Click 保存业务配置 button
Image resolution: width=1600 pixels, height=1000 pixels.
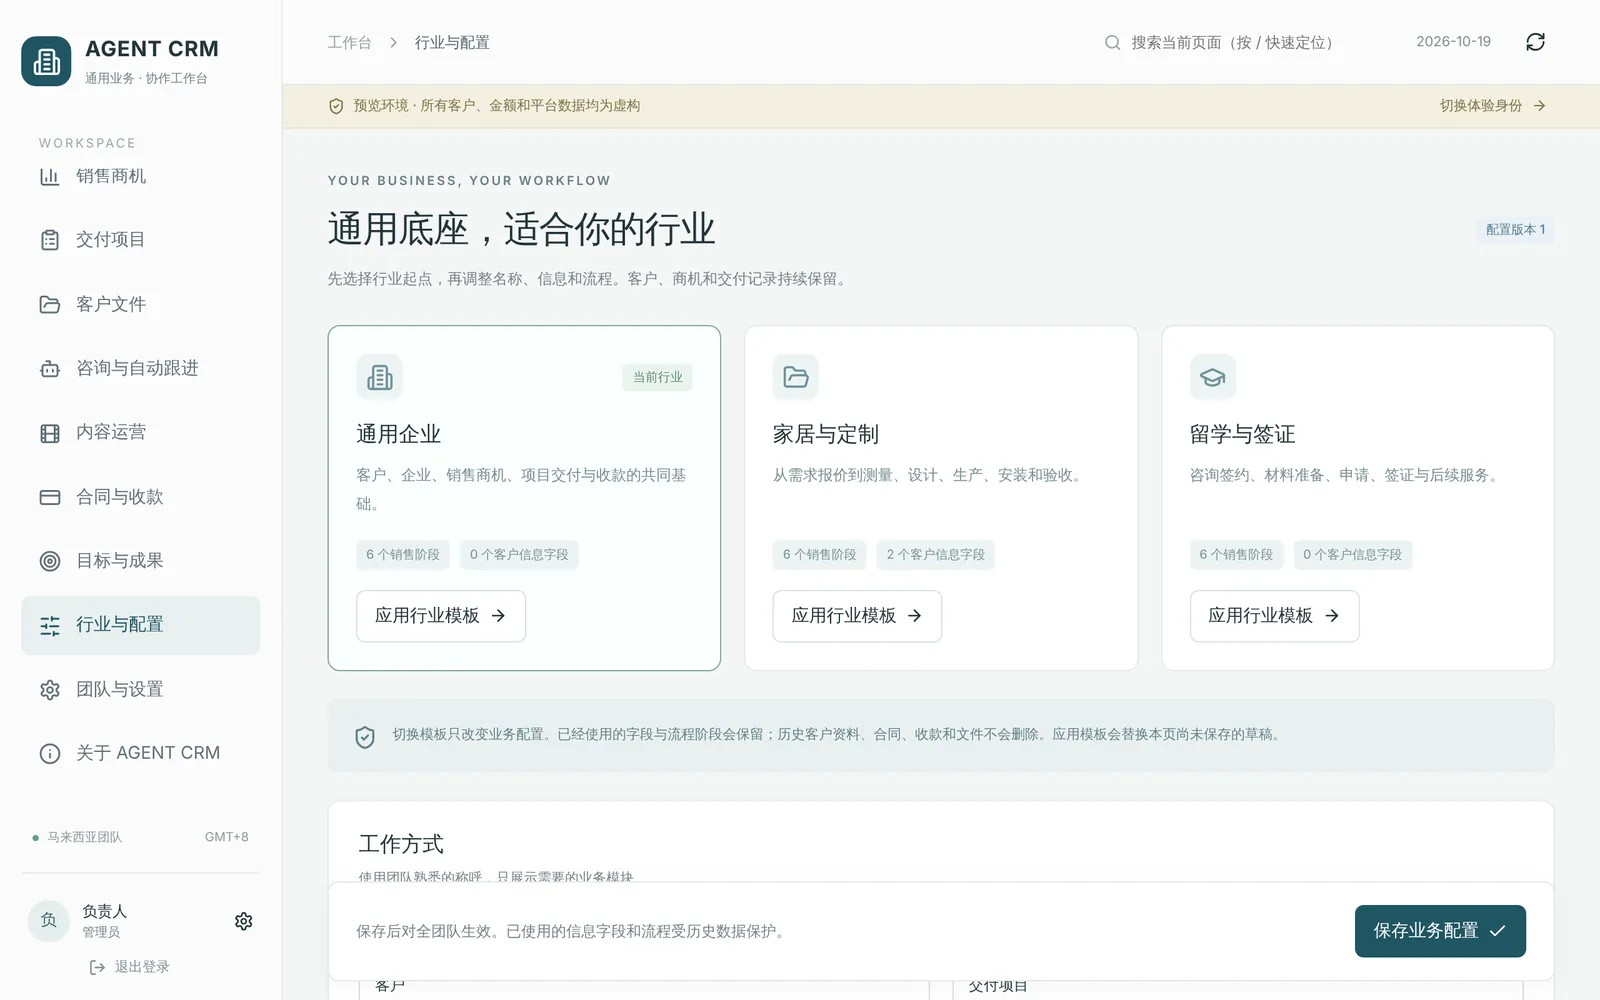pyautogui.click(x=1440, y=931)
